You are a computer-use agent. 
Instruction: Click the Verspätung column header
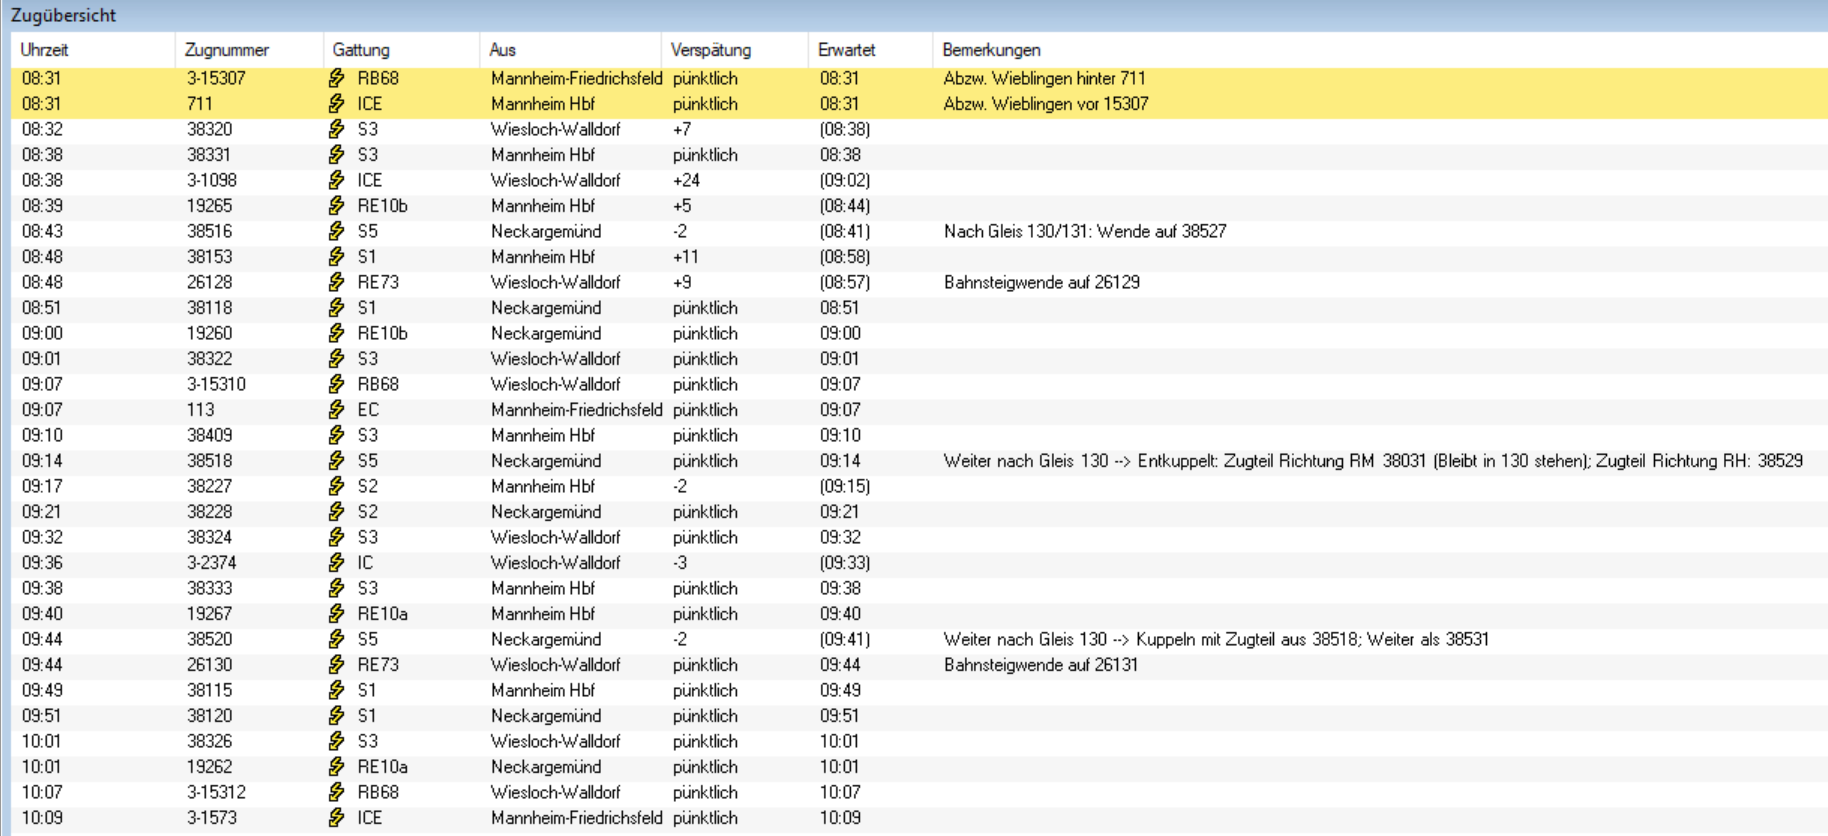[x=710, y=50]
